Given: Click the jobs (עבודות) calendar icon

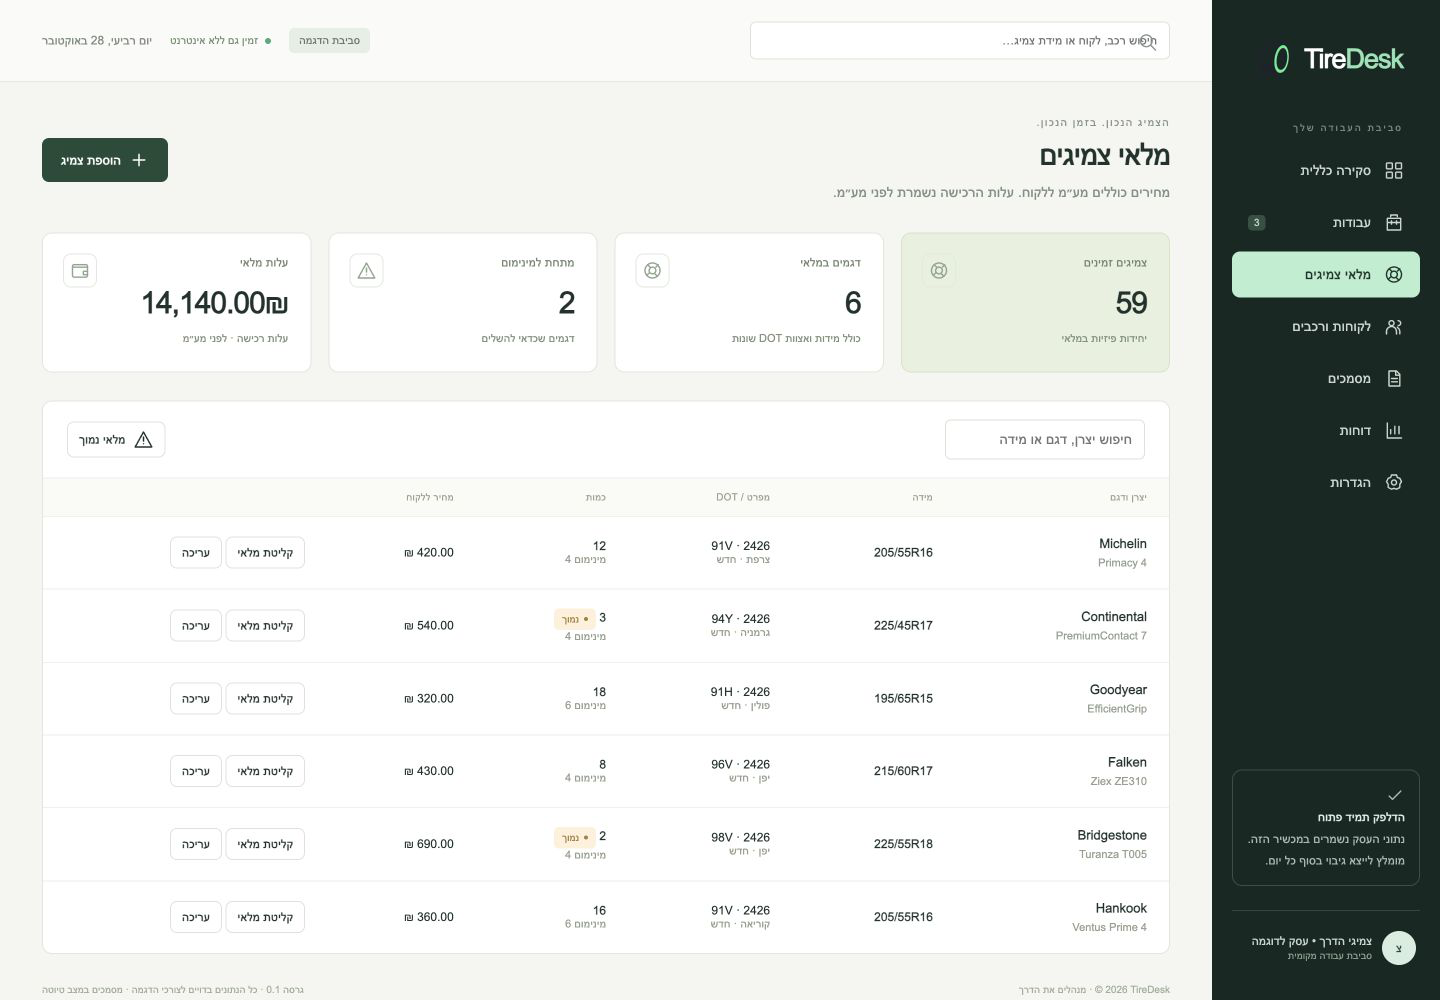Looking at the screenshot, I should 1394,222.
